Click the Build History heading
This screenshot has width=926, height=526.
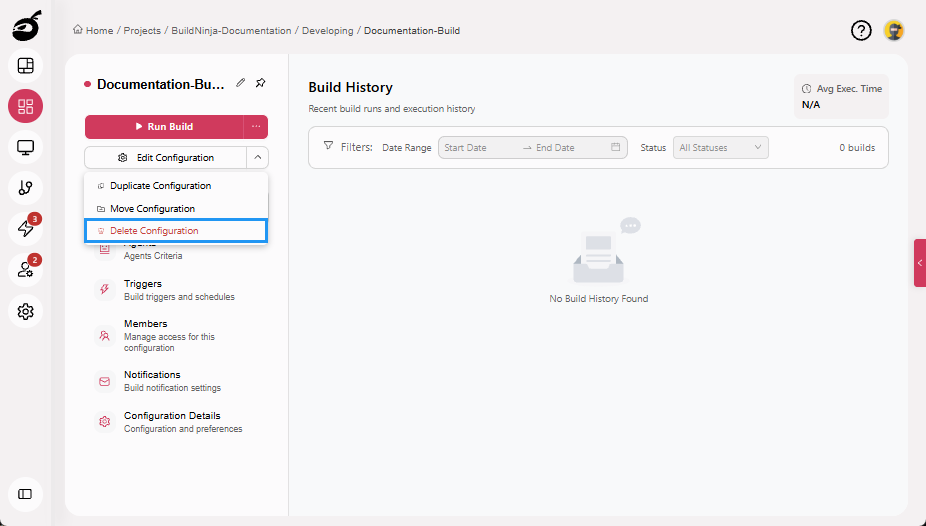(350, 87)
